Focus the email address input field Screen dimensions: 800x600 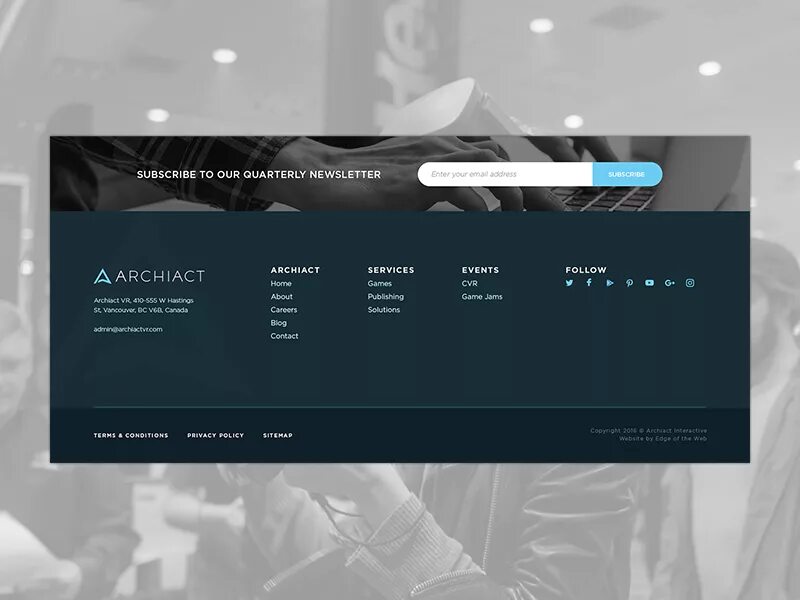(x=505, y=174)
